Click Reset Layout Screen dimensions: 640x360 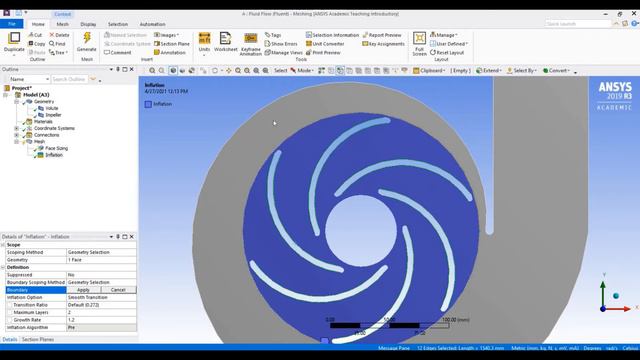[x=447, y=53]
